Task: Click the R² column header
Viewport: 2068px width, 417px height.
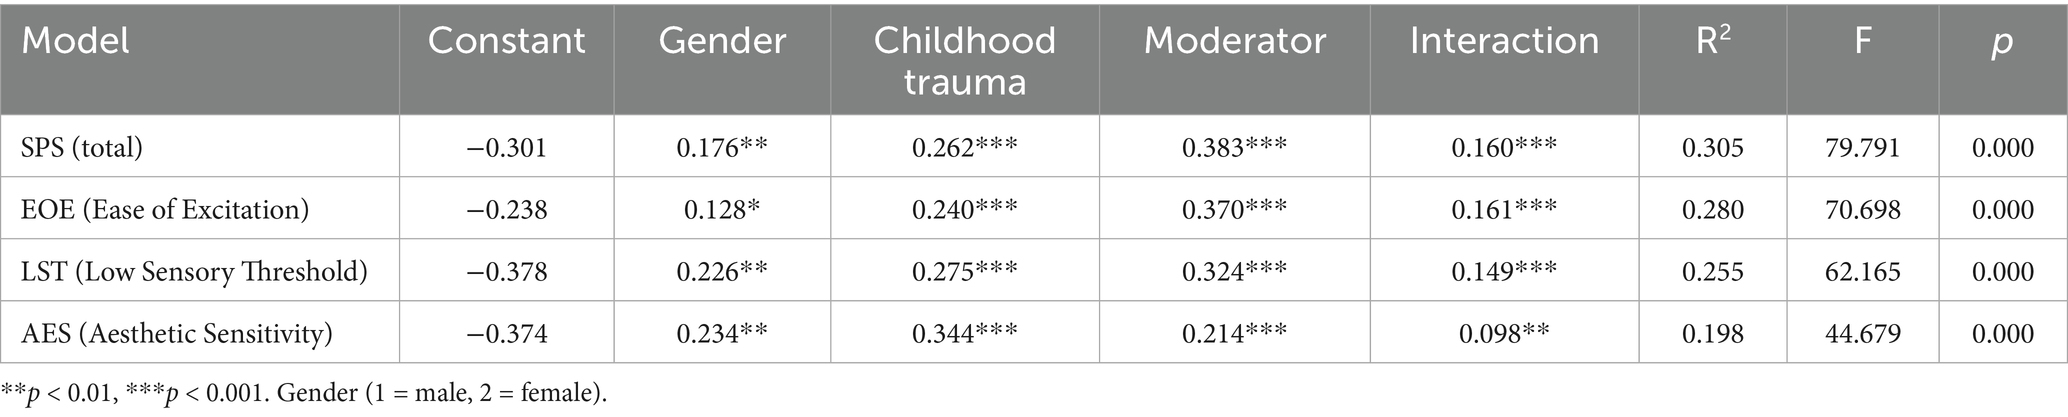Action: click(x=1713, y=41)
